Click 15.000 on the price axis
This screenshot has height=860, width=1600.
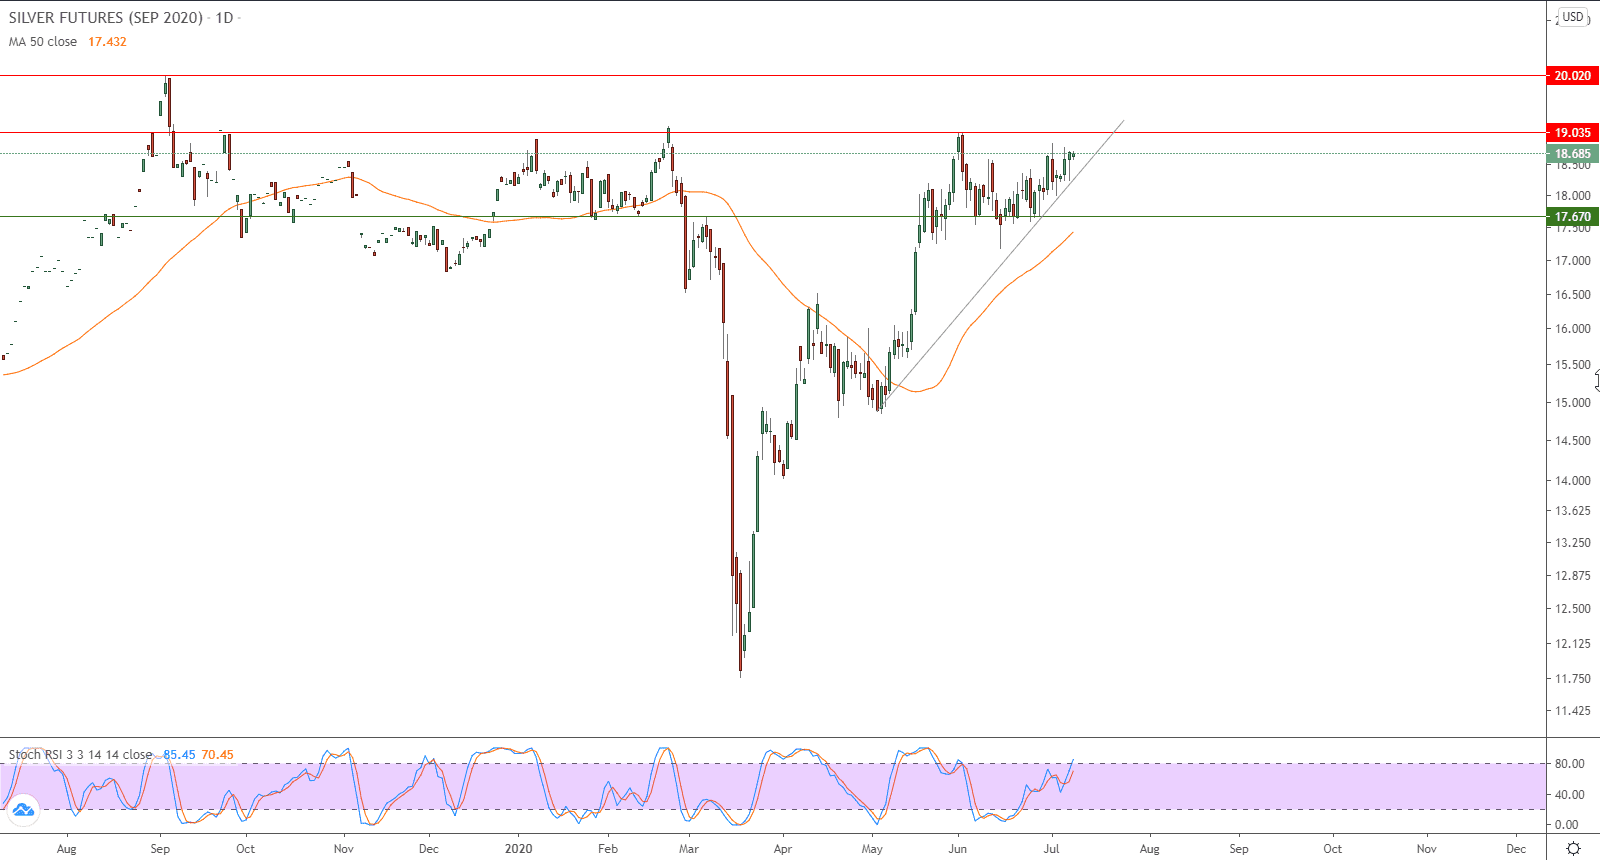coord(1572,403)
